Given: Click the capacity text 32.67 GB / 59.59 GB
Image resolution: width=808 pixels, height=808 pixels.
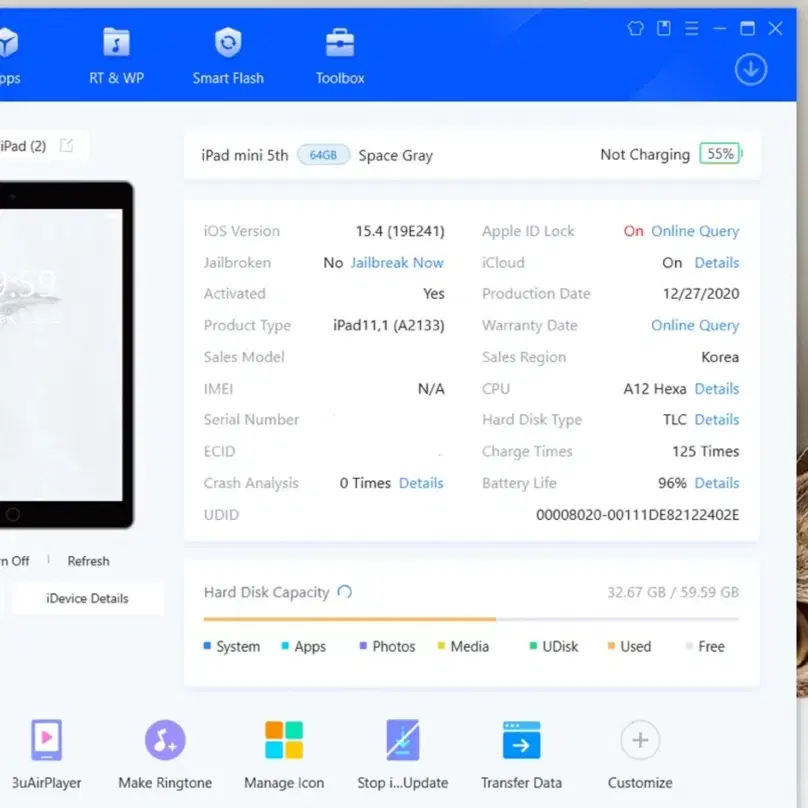Looking at the screenshot, I should (x=673, y=592).
